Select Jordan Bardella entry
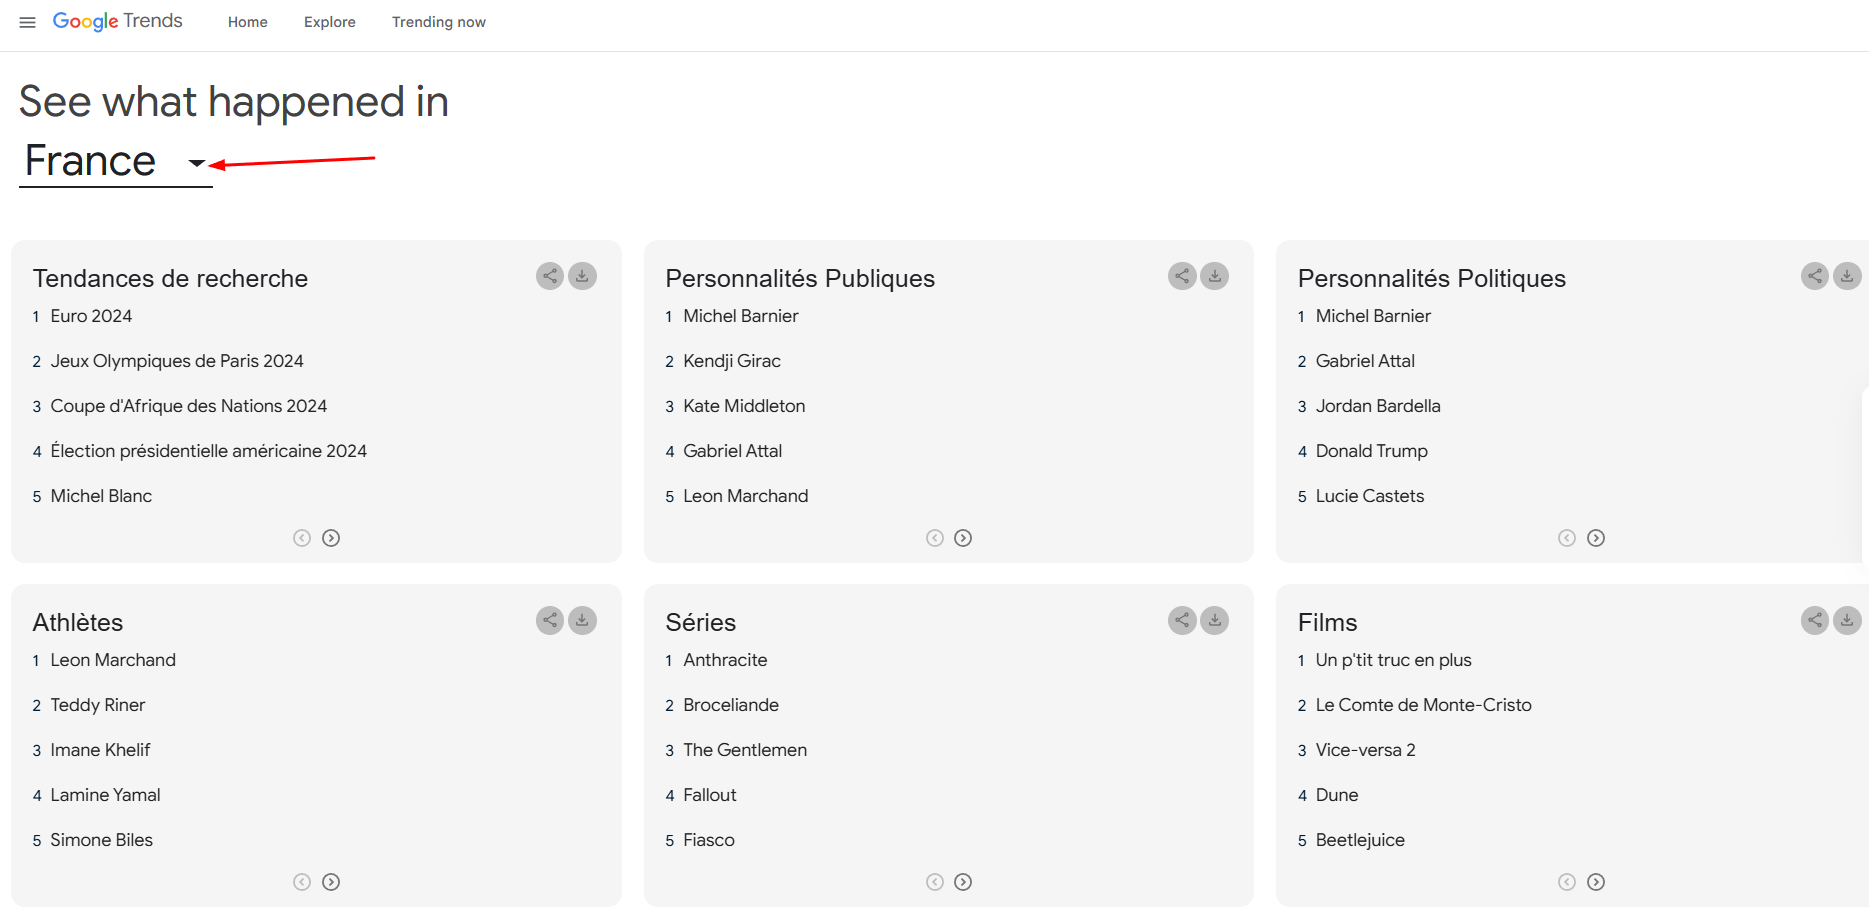The height and width of the screenshot is (917, 1869). [1378, 406]
